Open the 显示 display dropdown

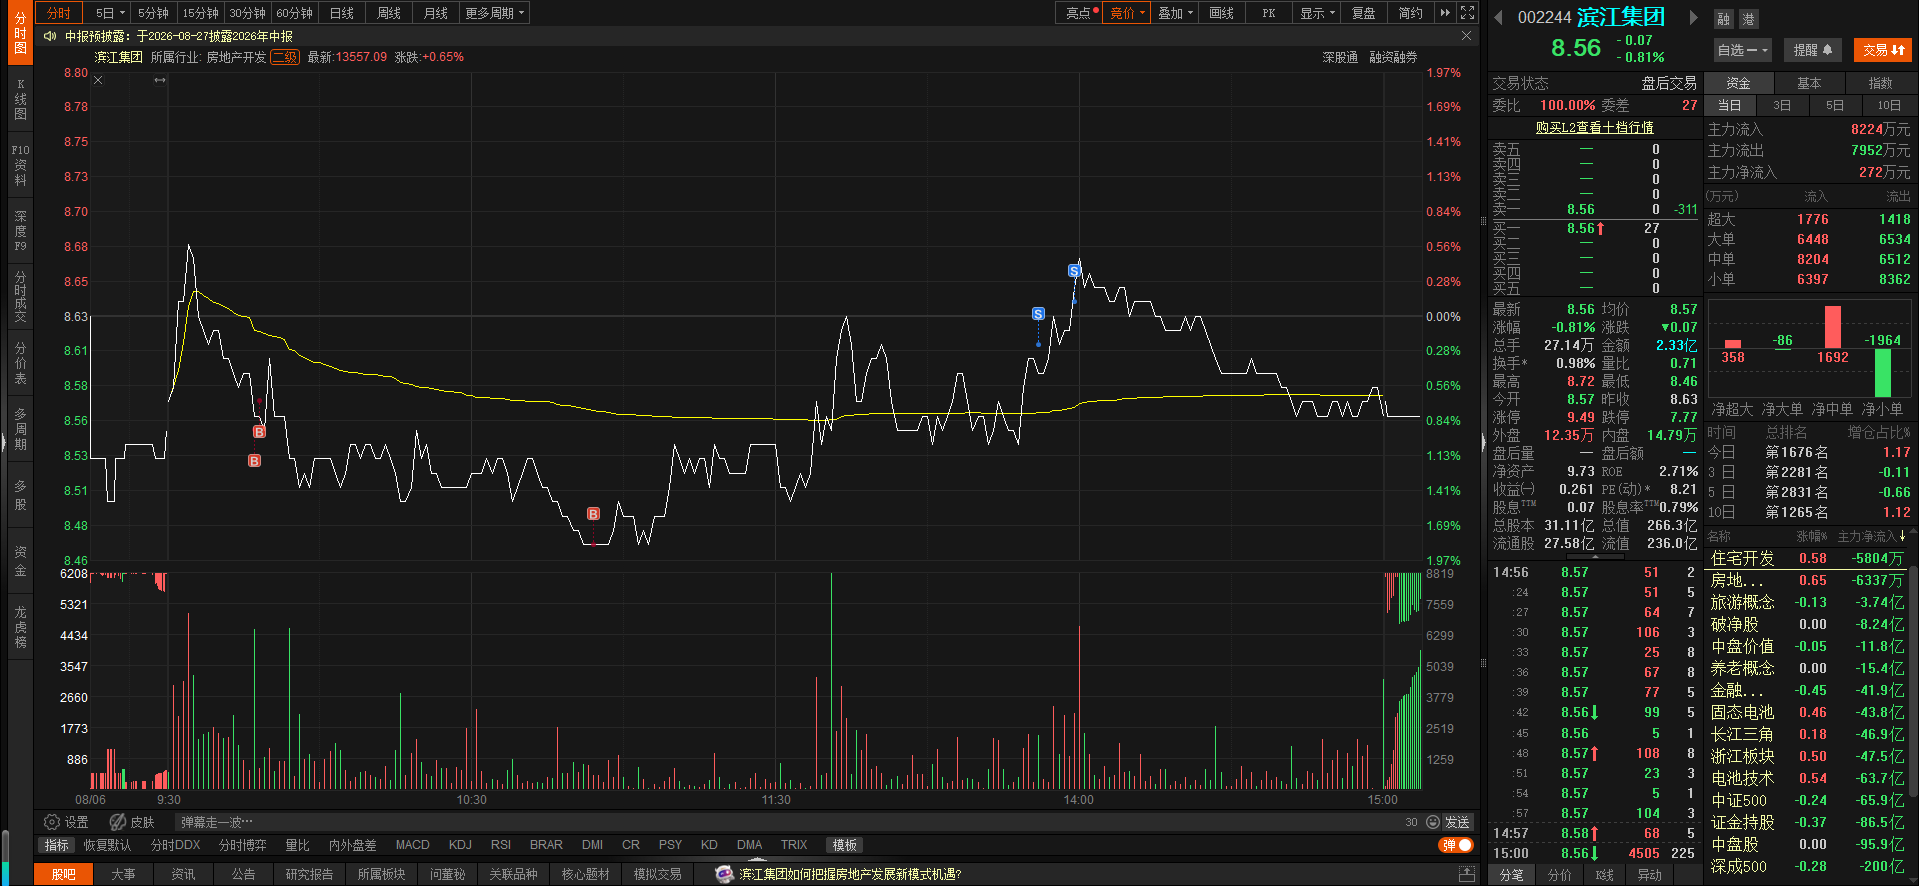[x=1317, y=13]
